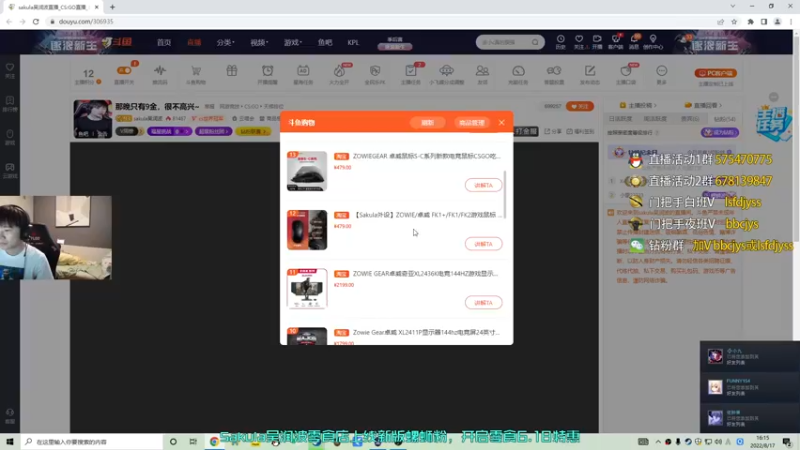Expand the 主播投稿 section arrow

coord(655,105)
